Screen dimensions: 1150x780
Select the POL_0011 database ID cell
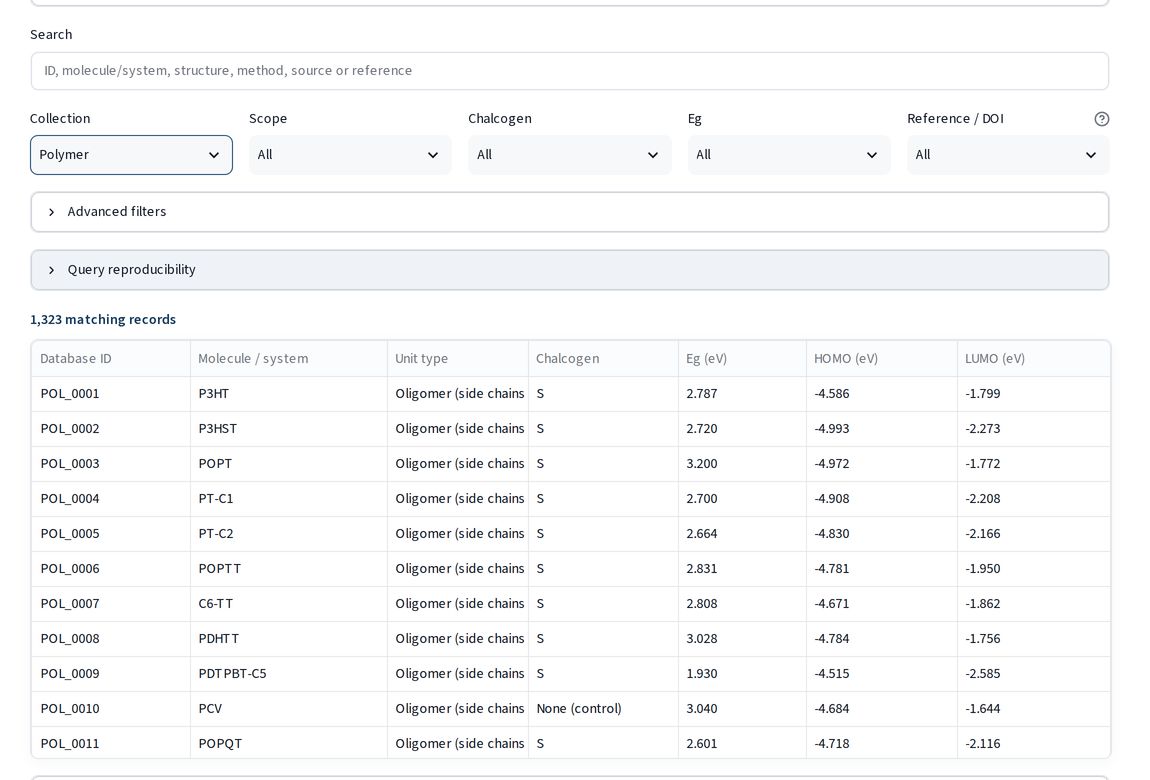[x=111, y=743]
